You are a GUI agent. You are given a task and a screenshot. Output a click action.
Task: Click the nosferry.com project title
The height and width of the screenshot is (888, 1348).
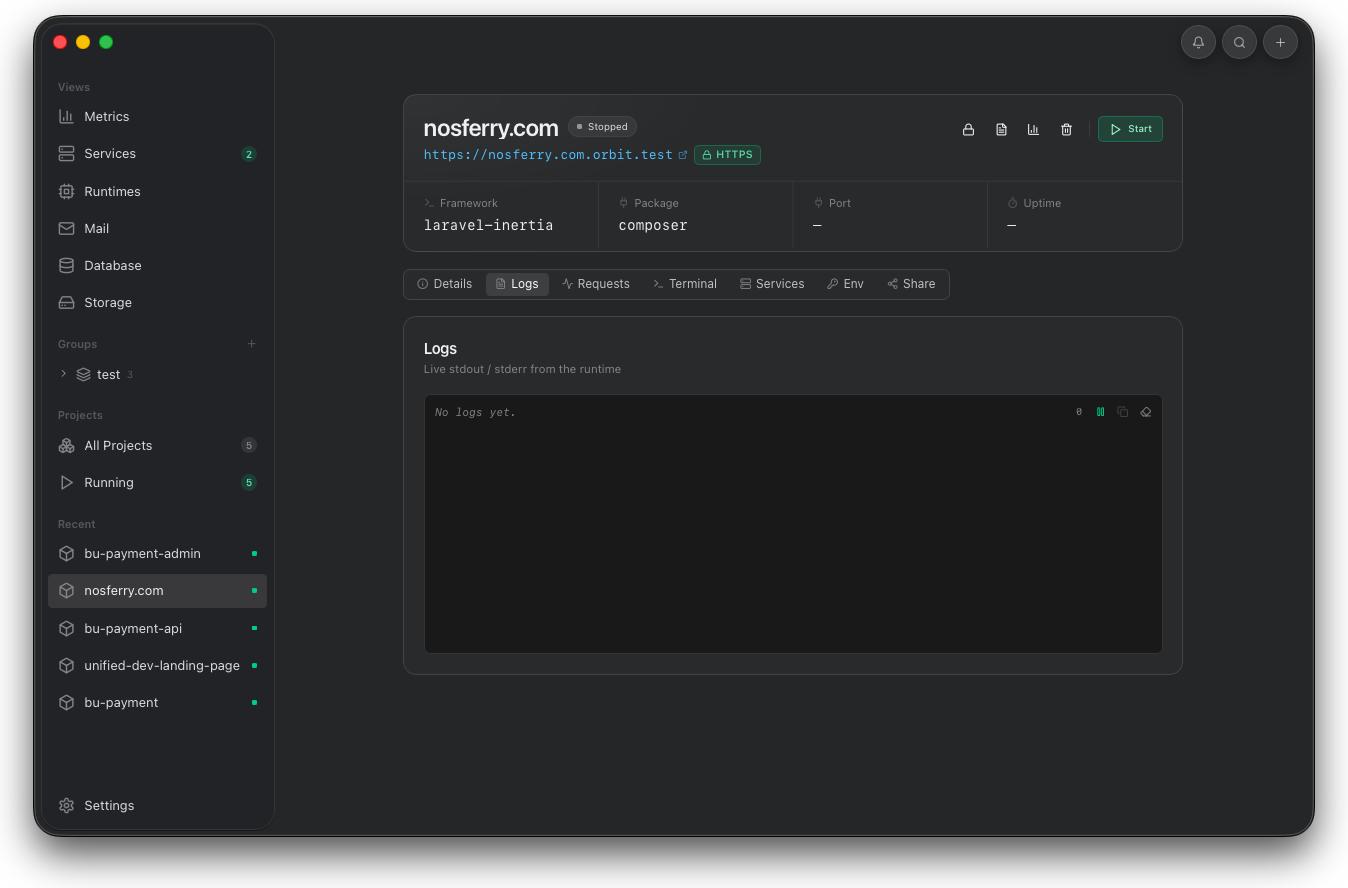point(491,128)
